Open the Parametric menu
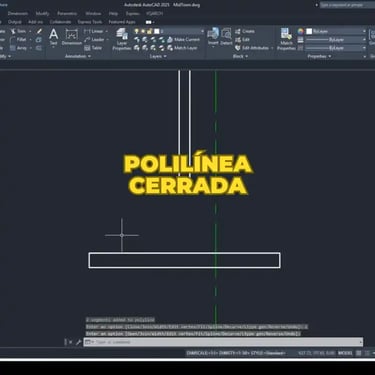This screenshot has height=375, width=375. click(x=67, y=14)
